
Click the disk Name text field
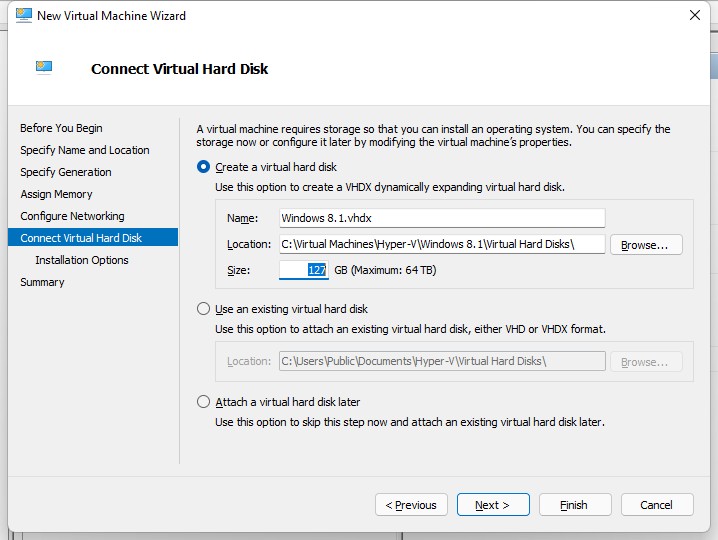click(442, 218)
